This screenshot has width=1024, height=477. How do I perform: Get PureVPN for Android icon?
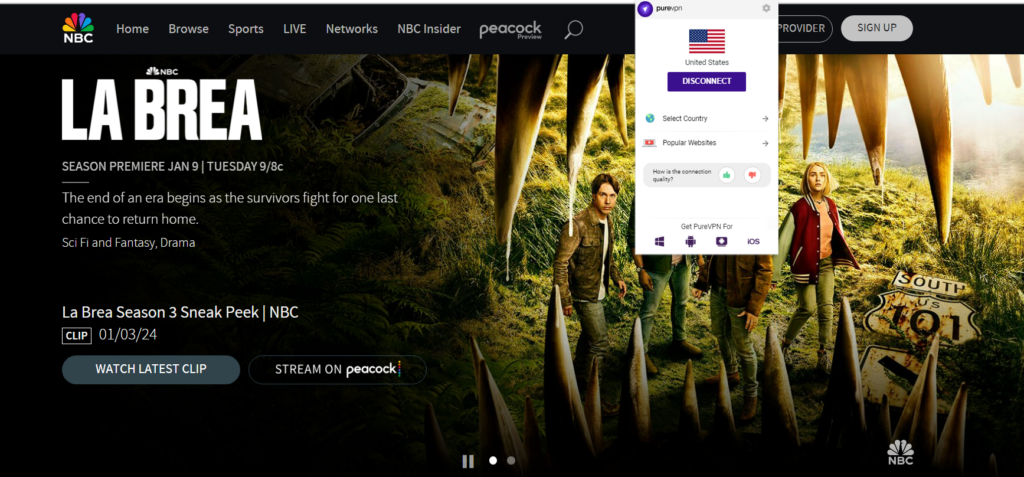[690, 241]
